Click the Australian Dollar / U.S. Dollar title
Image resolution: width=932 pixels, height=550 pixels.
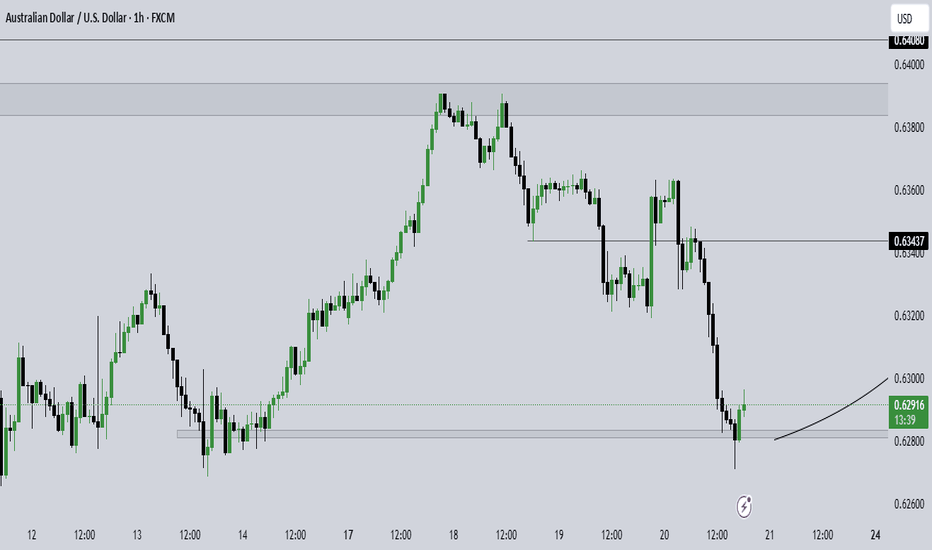66,18
